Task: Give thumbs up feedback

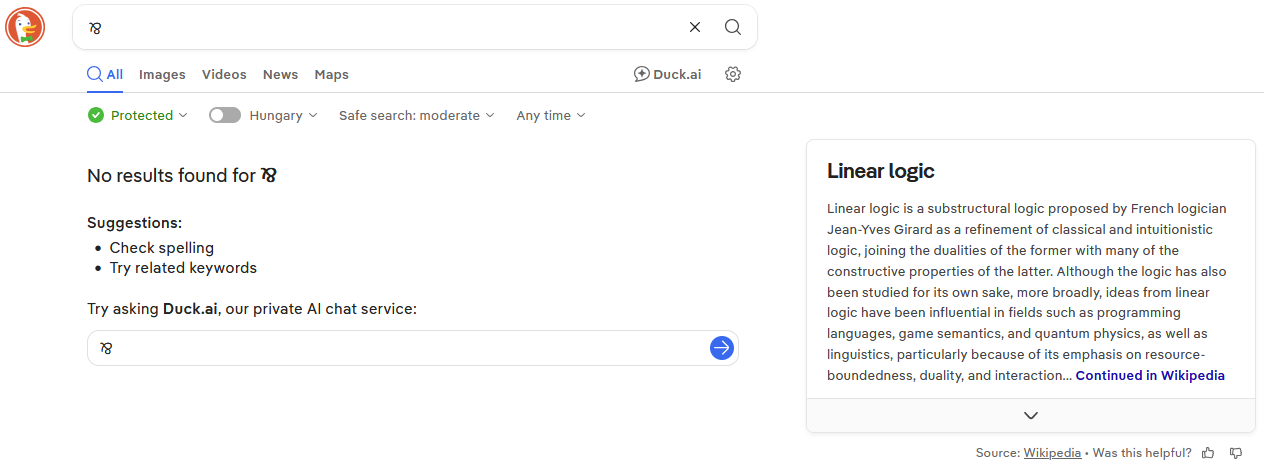Action: tap(1208, 453)
